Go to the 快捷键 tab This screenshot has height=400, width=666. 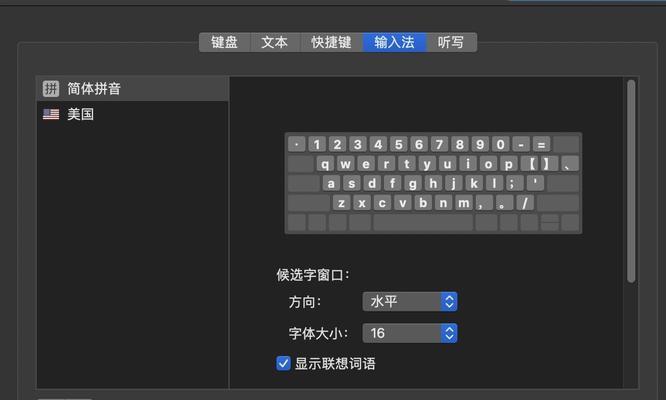pyautogui.click(x=331, y=42)
